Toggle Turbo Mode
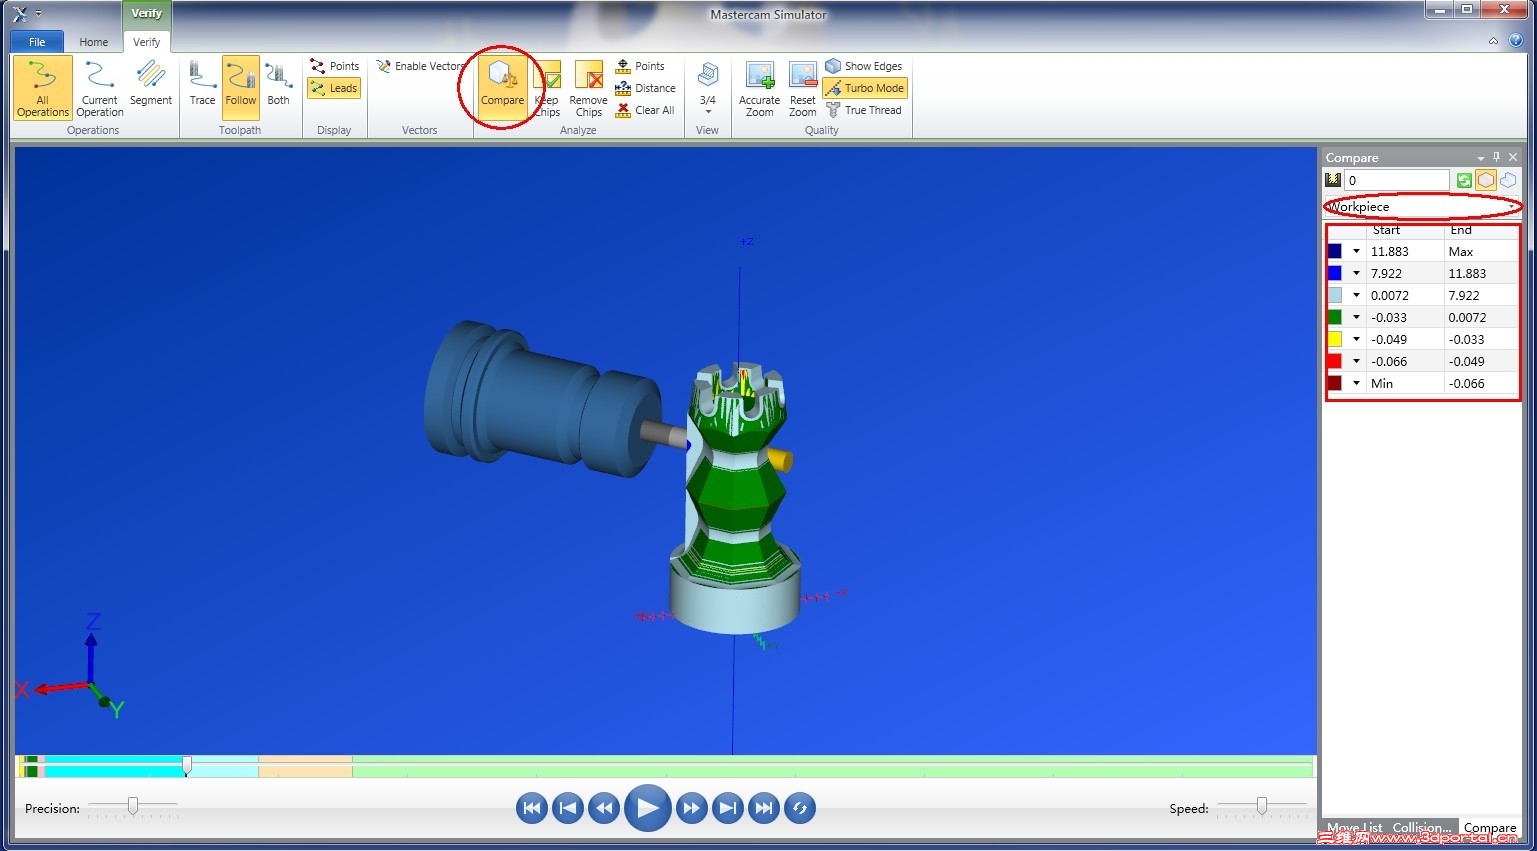The image size is (1537, 851). (865, 88)
